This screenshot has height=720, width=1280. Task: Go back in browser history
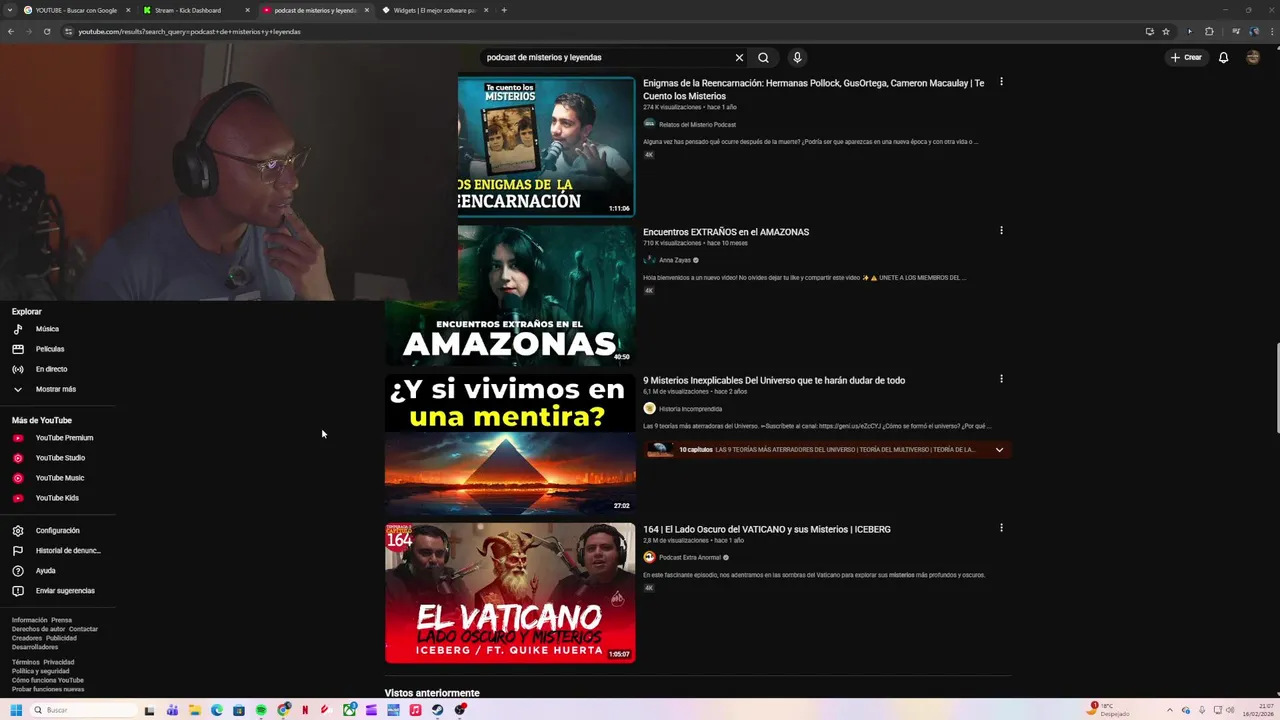point(10,31)
